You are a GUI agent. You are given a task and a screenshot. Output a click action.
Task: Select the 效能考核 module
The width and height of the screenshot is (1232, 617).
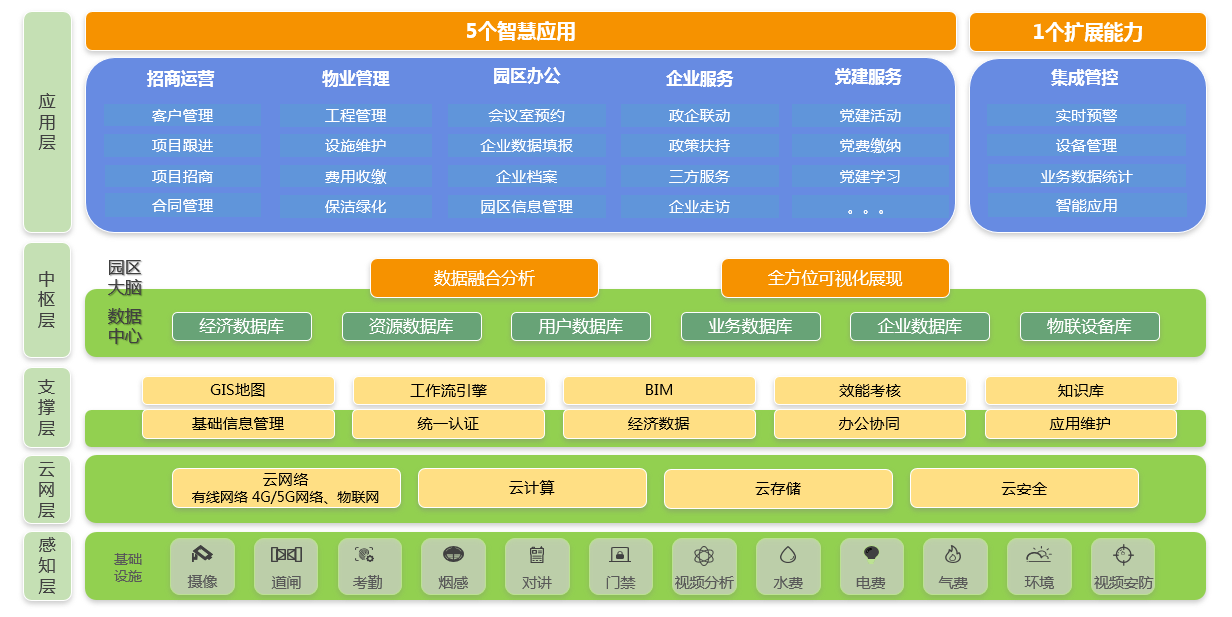(870, 390)
